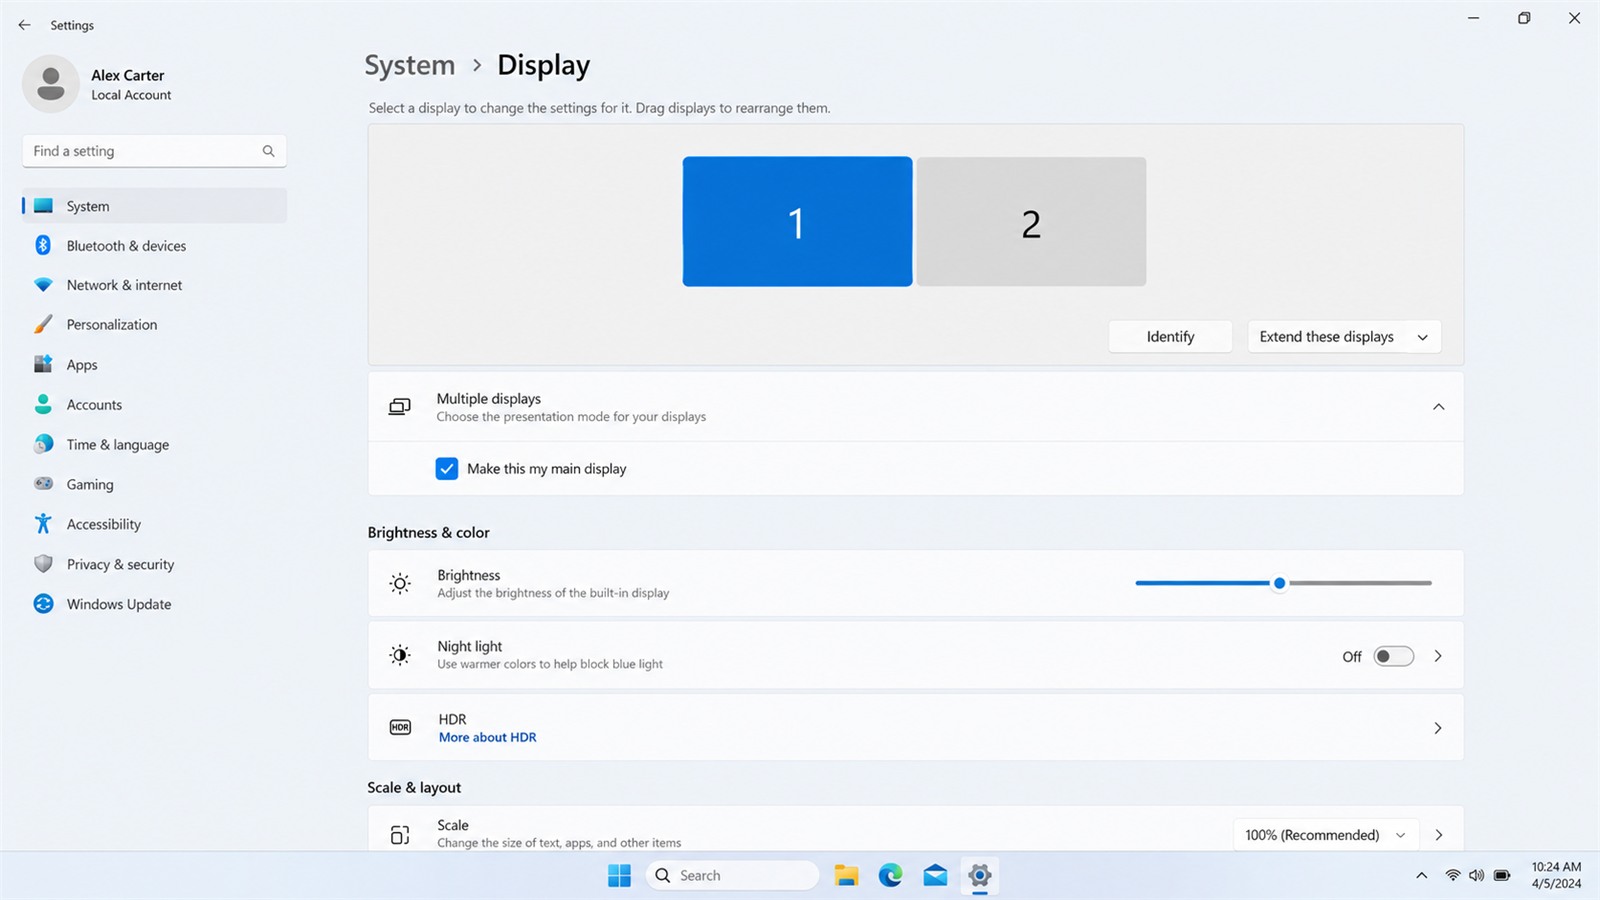The width and height of the screenshot is (1600, 900).
Task: Open the Windows Start menu
Action: pyautogui.click(x=619, y=875)
